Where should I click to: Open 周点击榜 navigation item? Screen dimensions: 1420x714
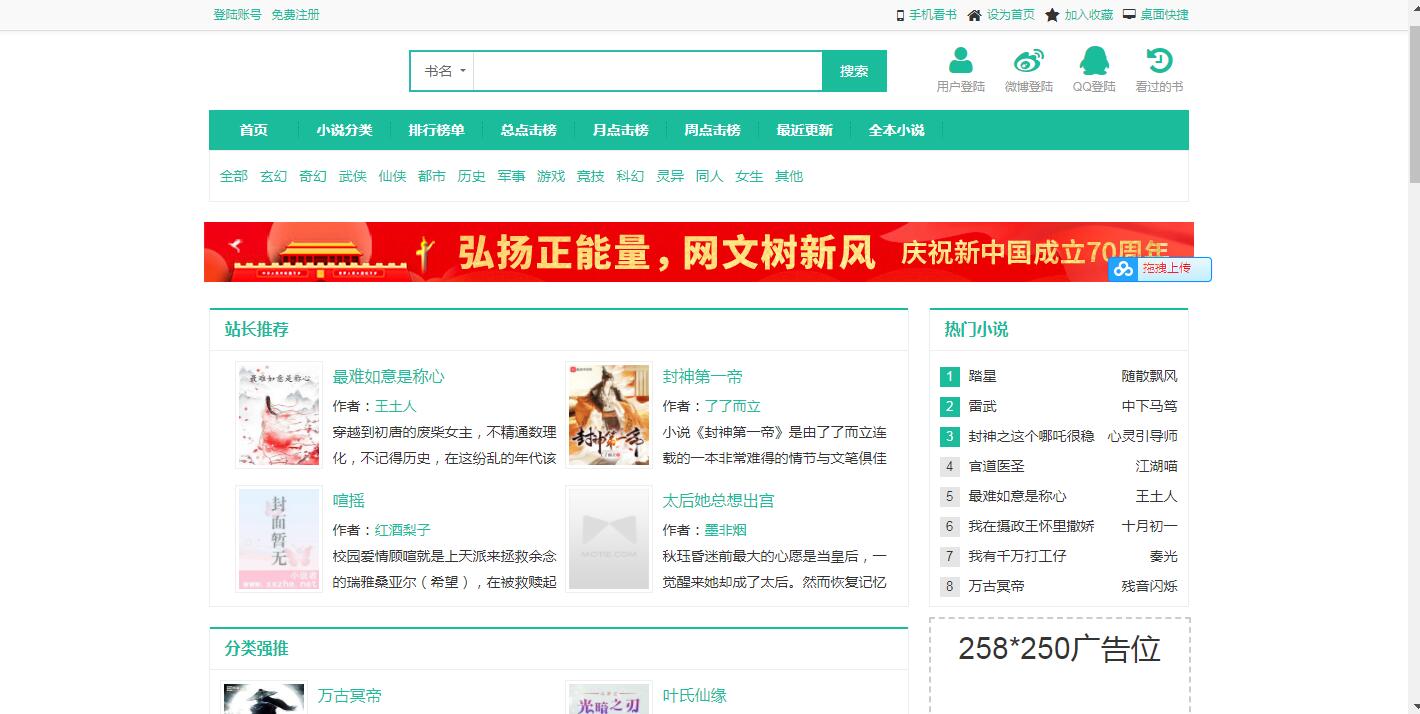pos(713,130)
